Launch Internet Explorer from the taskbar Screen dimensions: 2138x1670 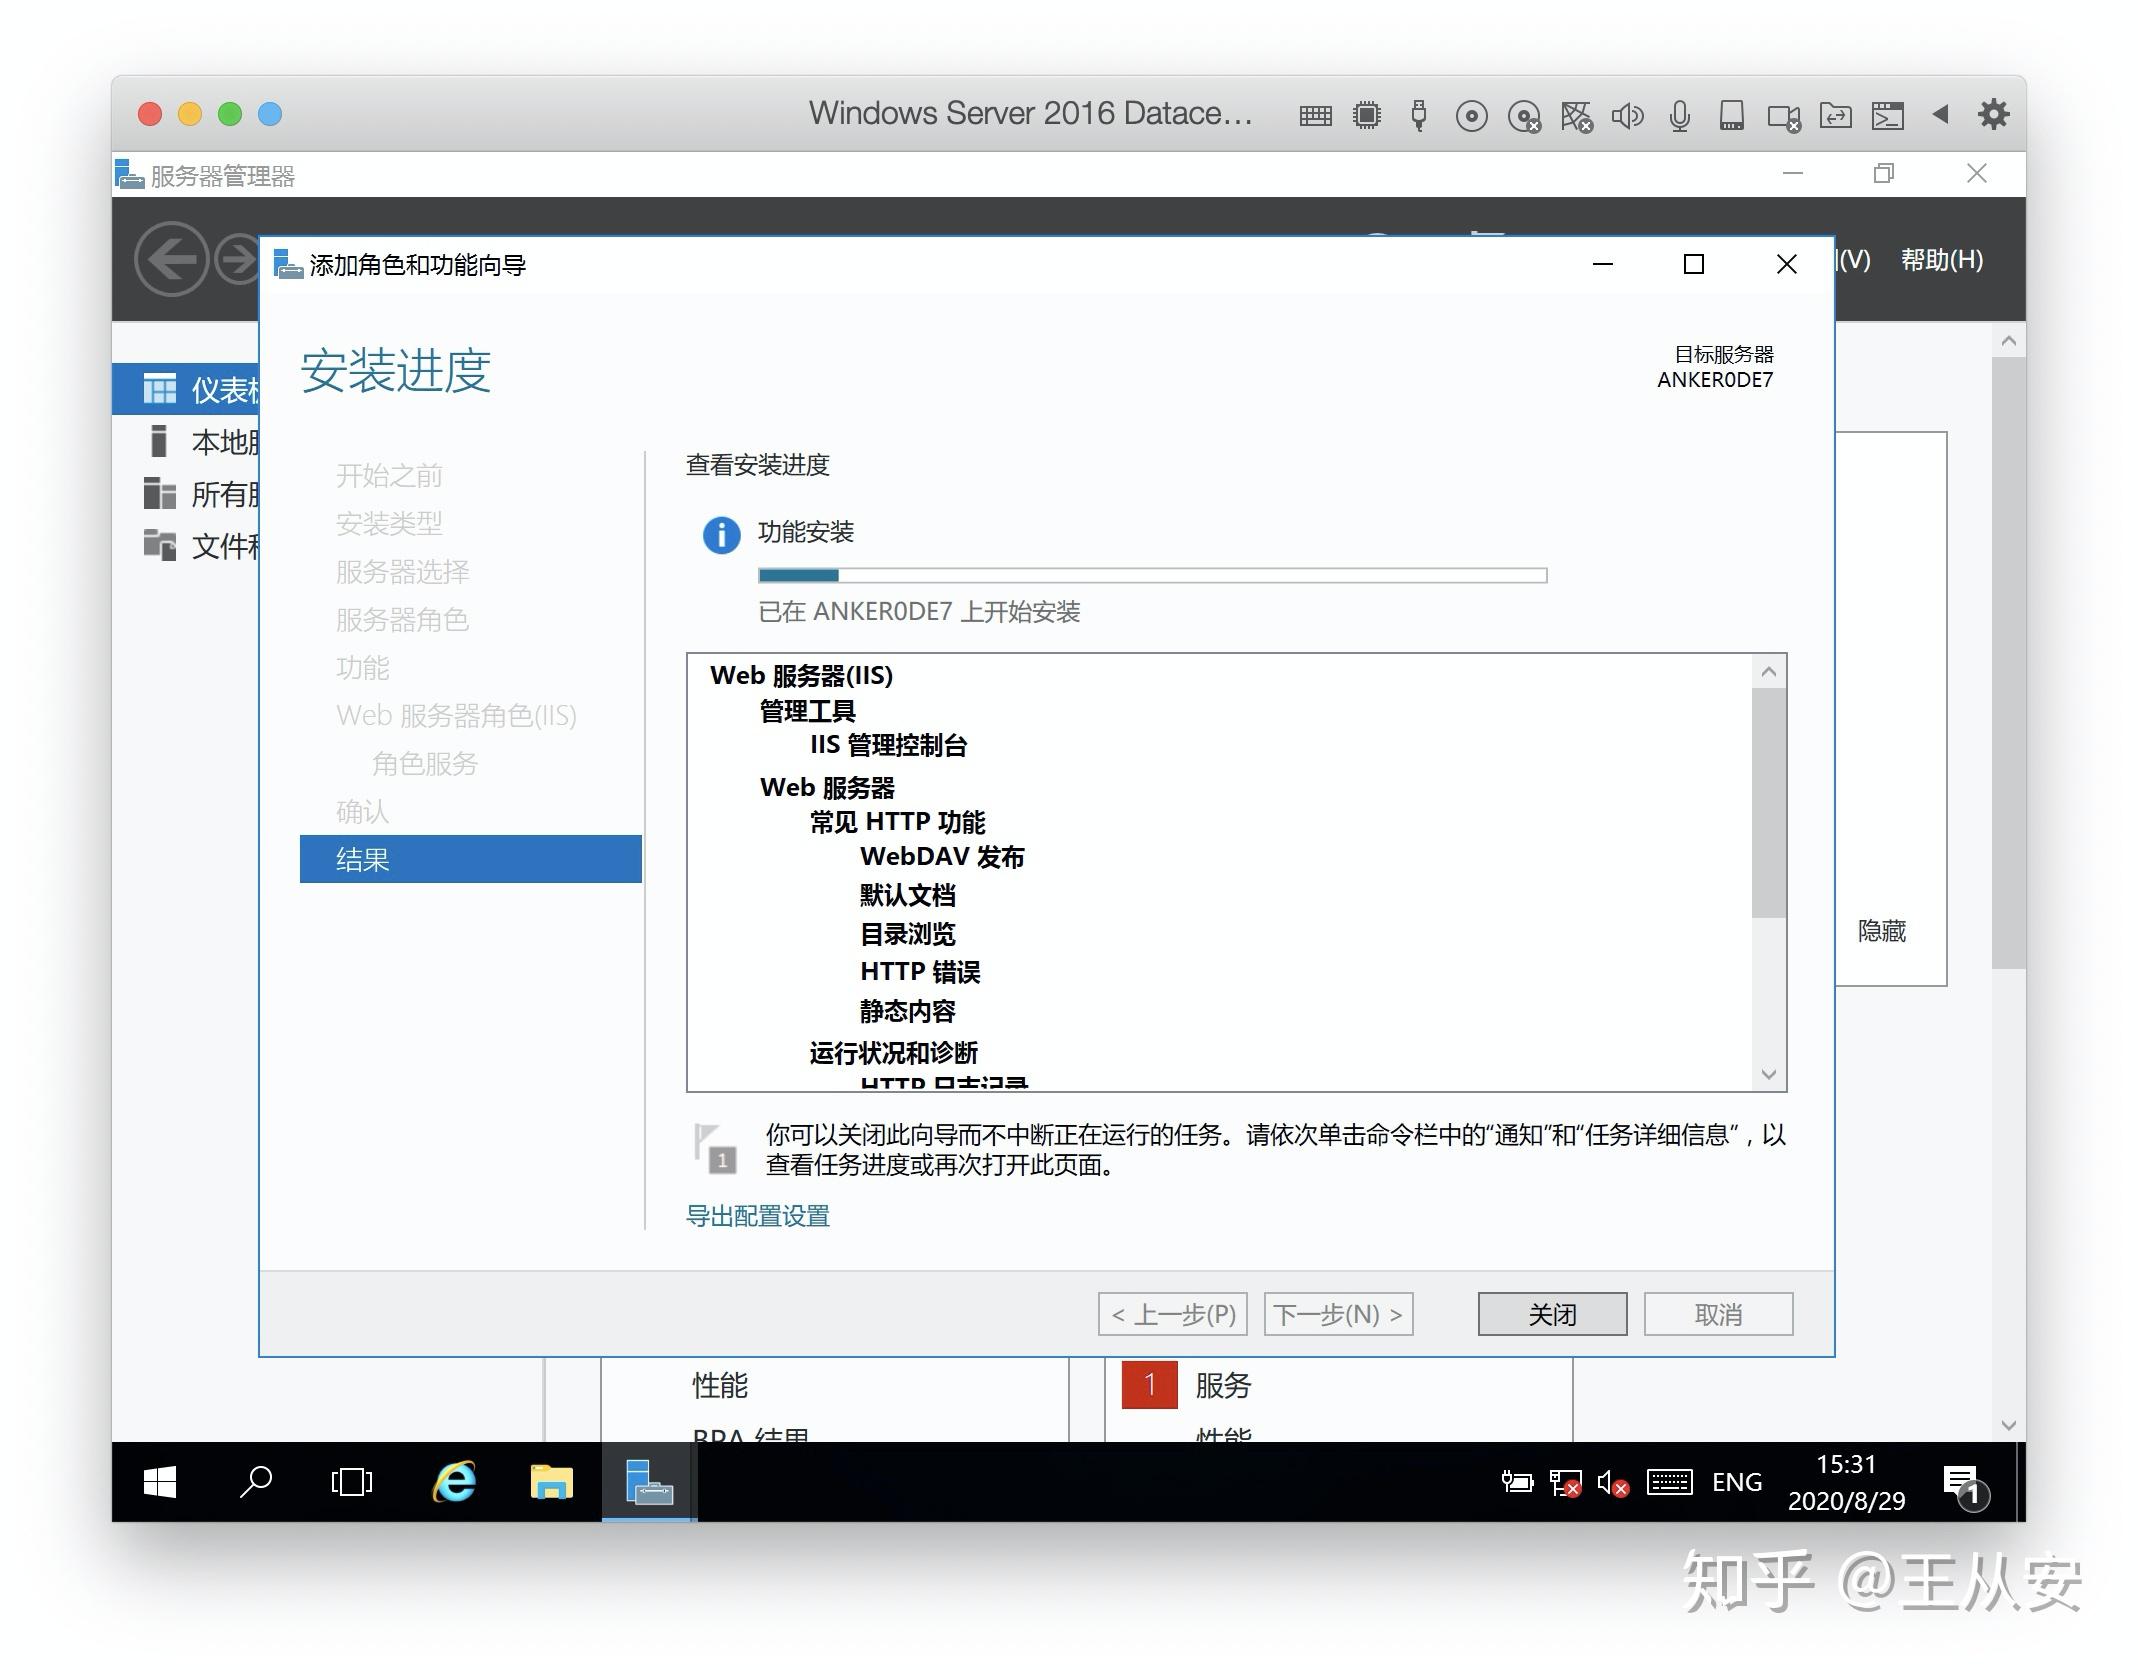coord(452,1482)
